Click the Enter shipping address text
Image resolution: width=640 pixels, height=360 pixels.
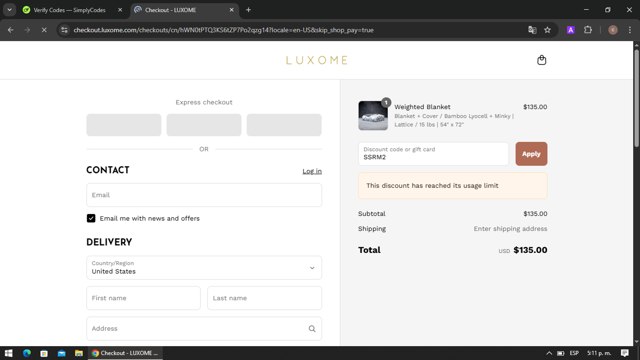(x=510, y=229)
